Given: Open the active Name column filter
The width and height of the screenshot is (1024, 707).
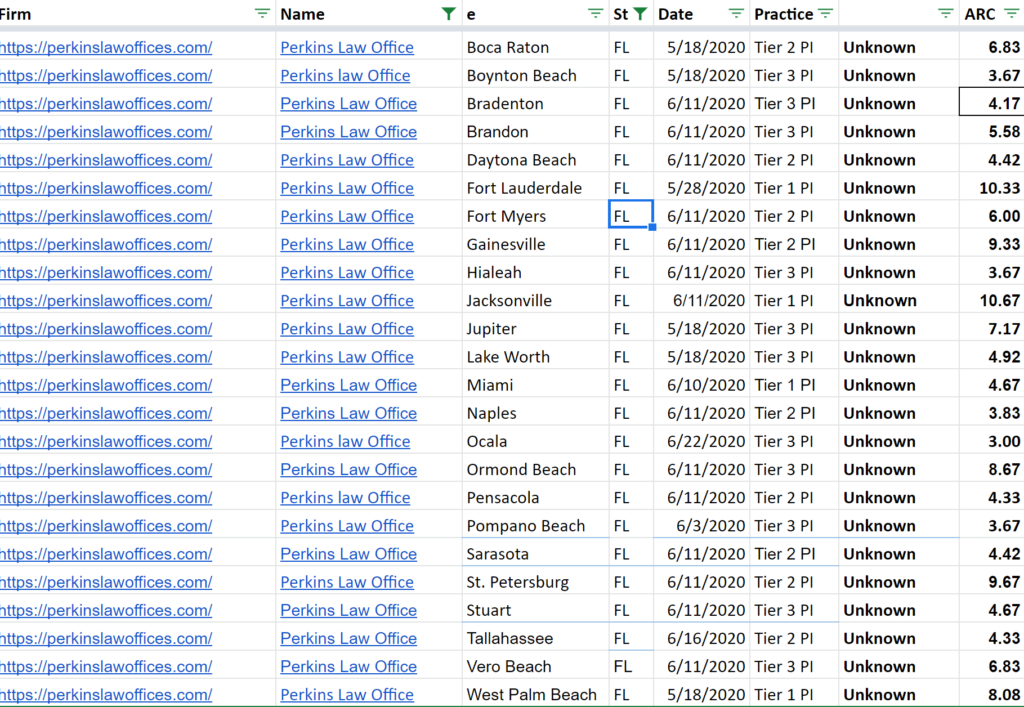Looking at the screenshot, I should click(448, 14).
